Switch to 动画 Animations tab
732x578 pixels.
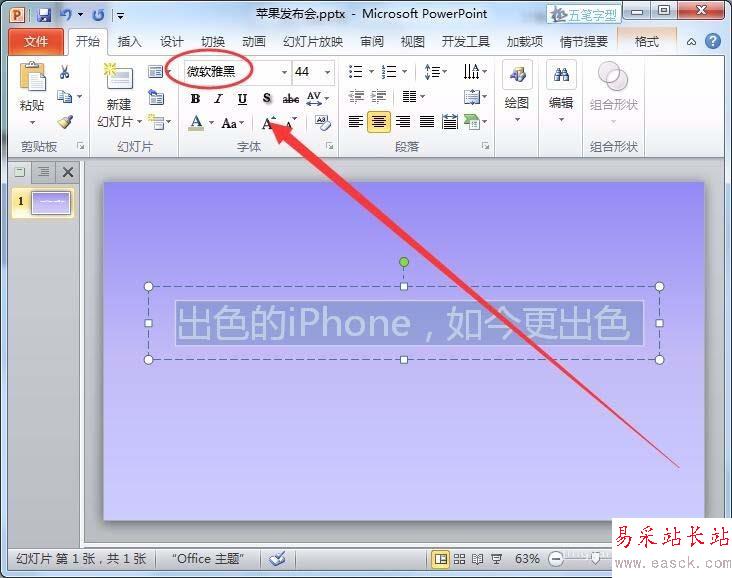point(253,42)
